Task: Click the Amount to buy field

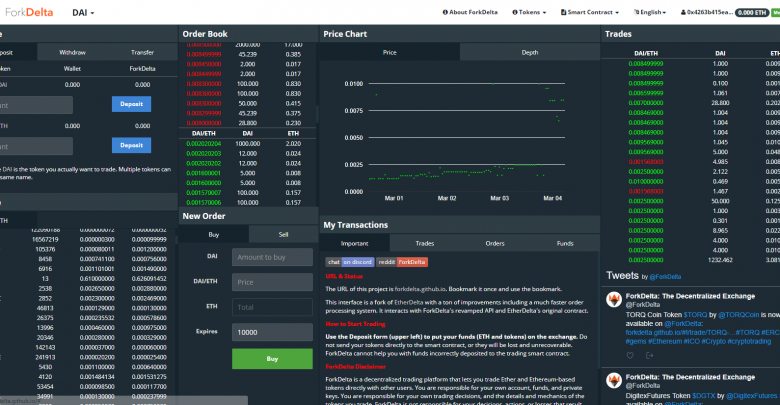Action: [272, 257]
